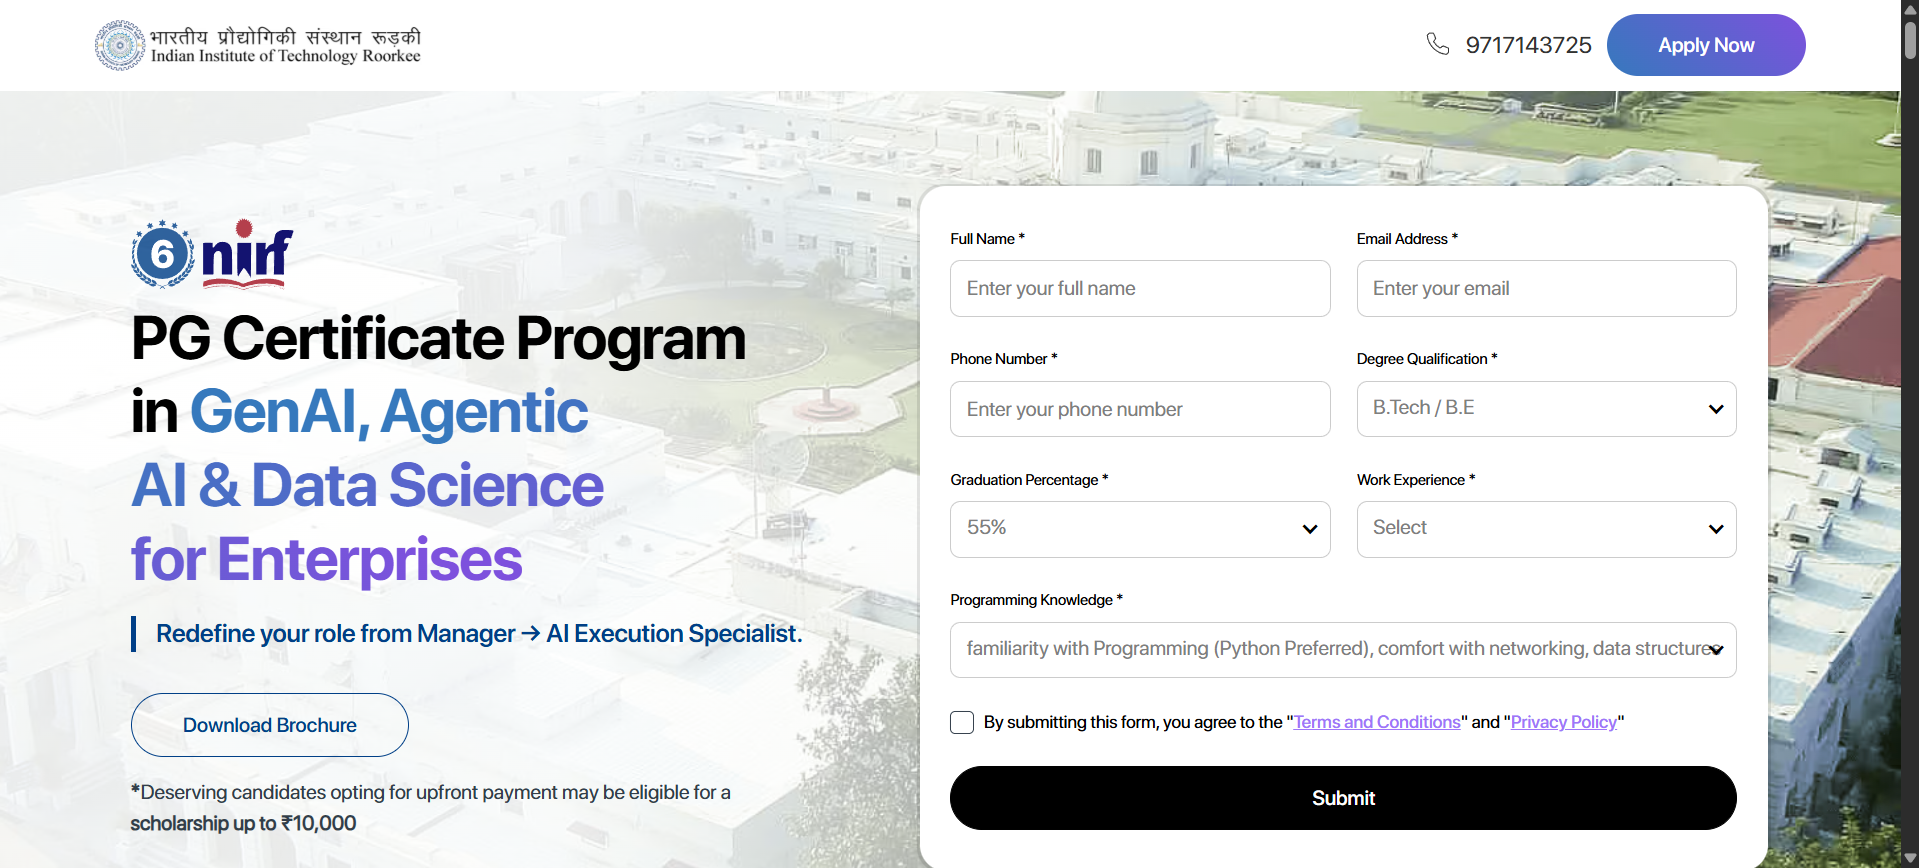The height and width of the screenshot is (868, 1919).
Task: Click the Work Experience chevron arrow
Action: (1716, 529)
